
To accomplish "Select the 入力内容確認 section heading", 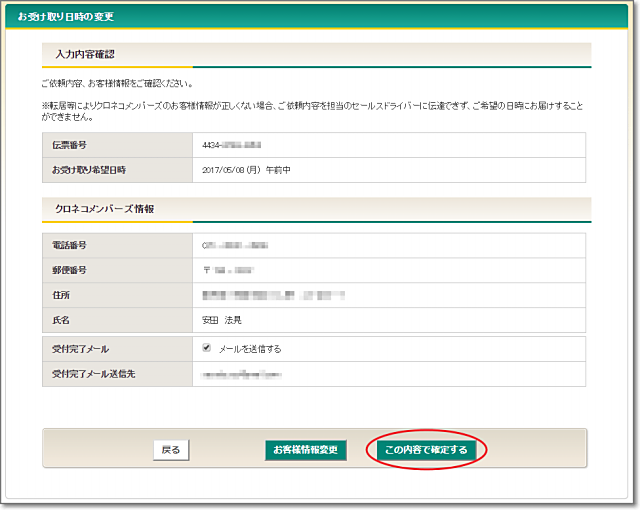I will coord(84,54).
